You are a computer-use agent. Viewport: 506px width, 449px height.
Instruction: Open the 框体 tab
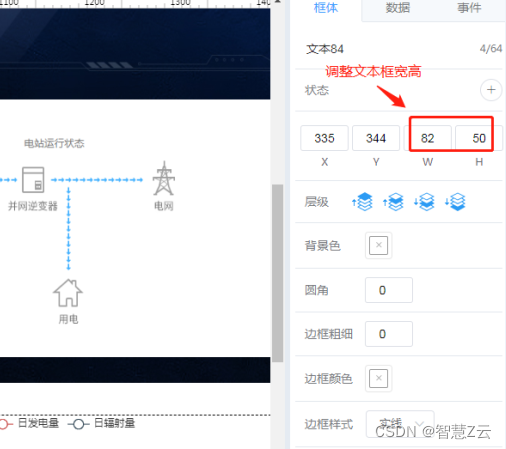coord(326,8)
